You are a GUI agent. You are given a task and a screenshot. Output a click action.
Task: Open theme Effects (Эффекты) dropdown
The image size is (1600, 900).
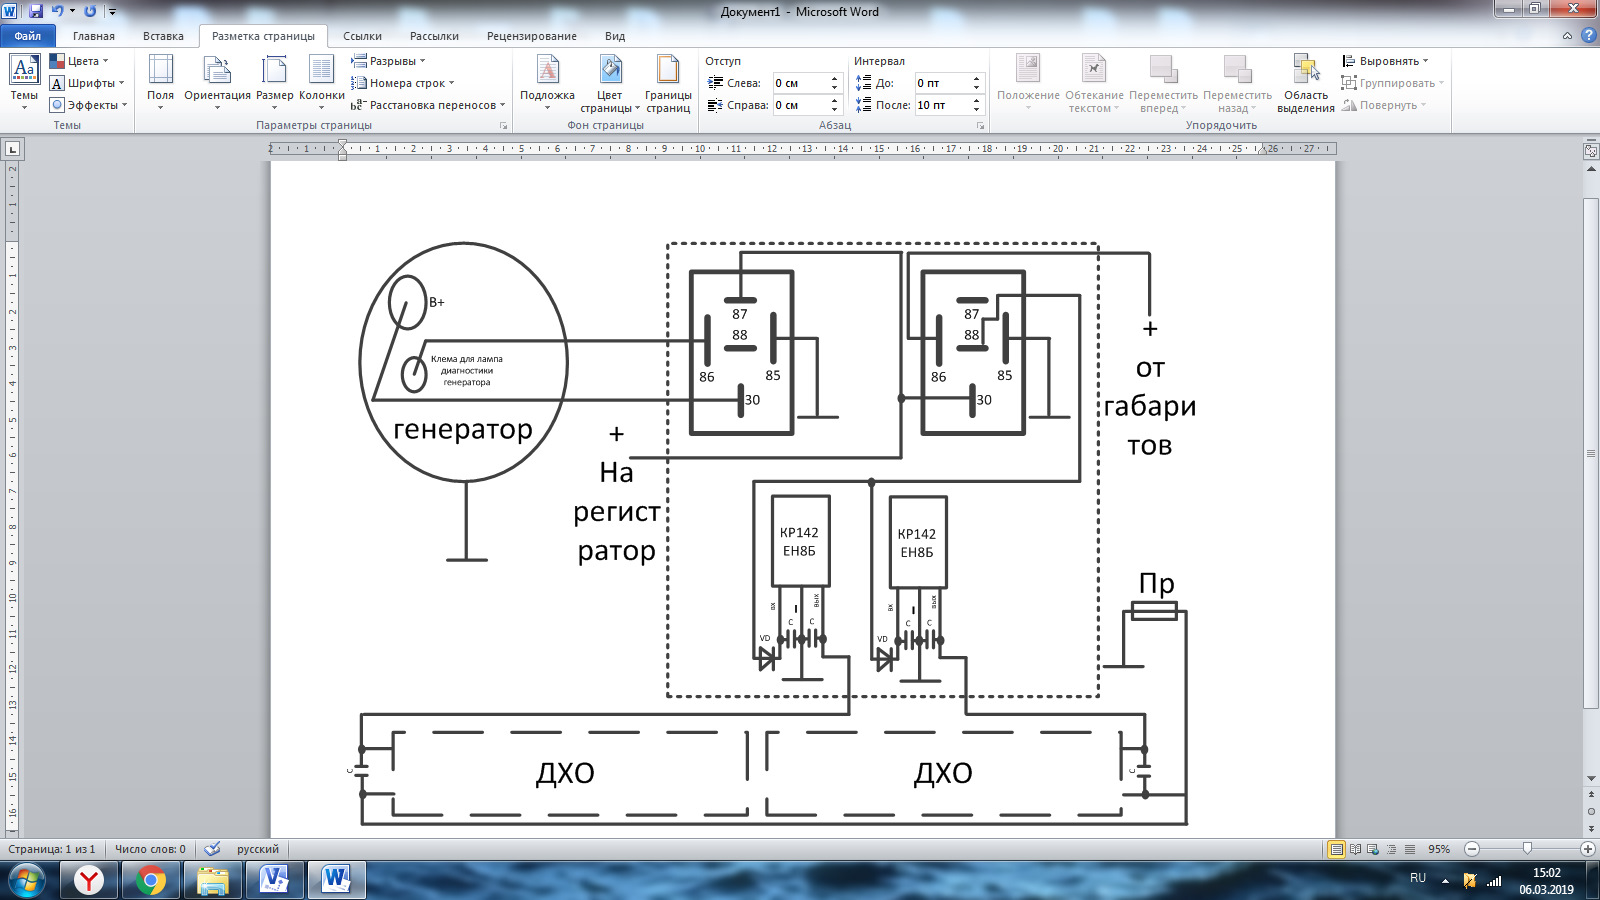coord(89,105)
